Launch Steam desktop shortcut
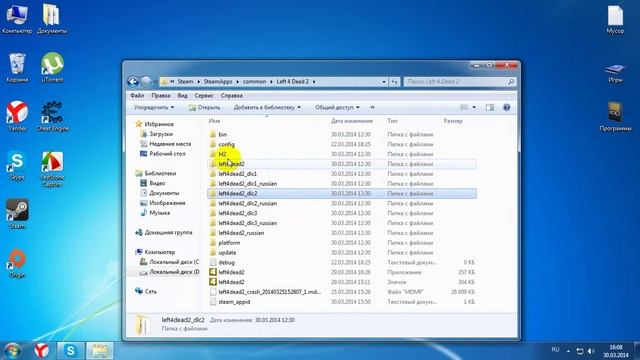The width and height of the screenshot is (640, 360). (17, 214)
